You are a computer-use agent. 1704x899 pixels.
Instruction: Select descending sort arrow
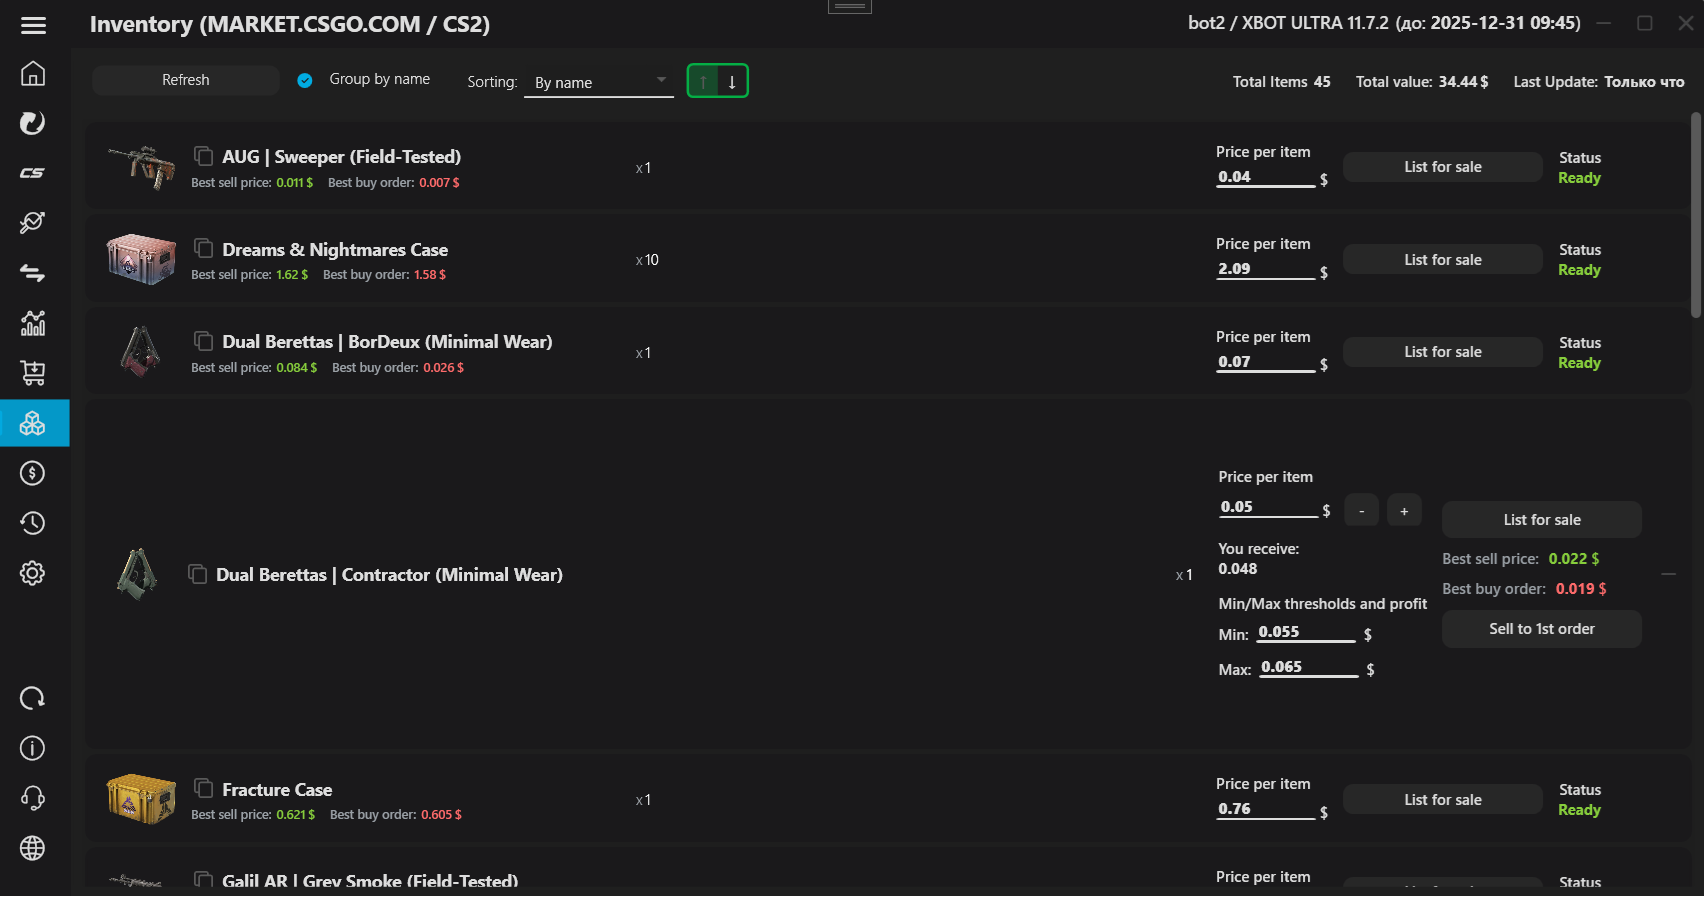pyautogui.click(x=732, y=81)
